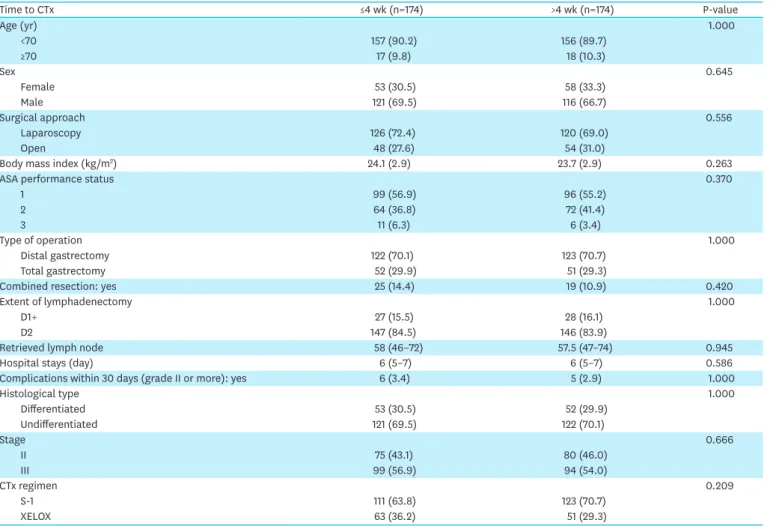The height and width of the screenshot is (526, 773).
Task: Click the P-value '0.556'
Action: [719, 117]
